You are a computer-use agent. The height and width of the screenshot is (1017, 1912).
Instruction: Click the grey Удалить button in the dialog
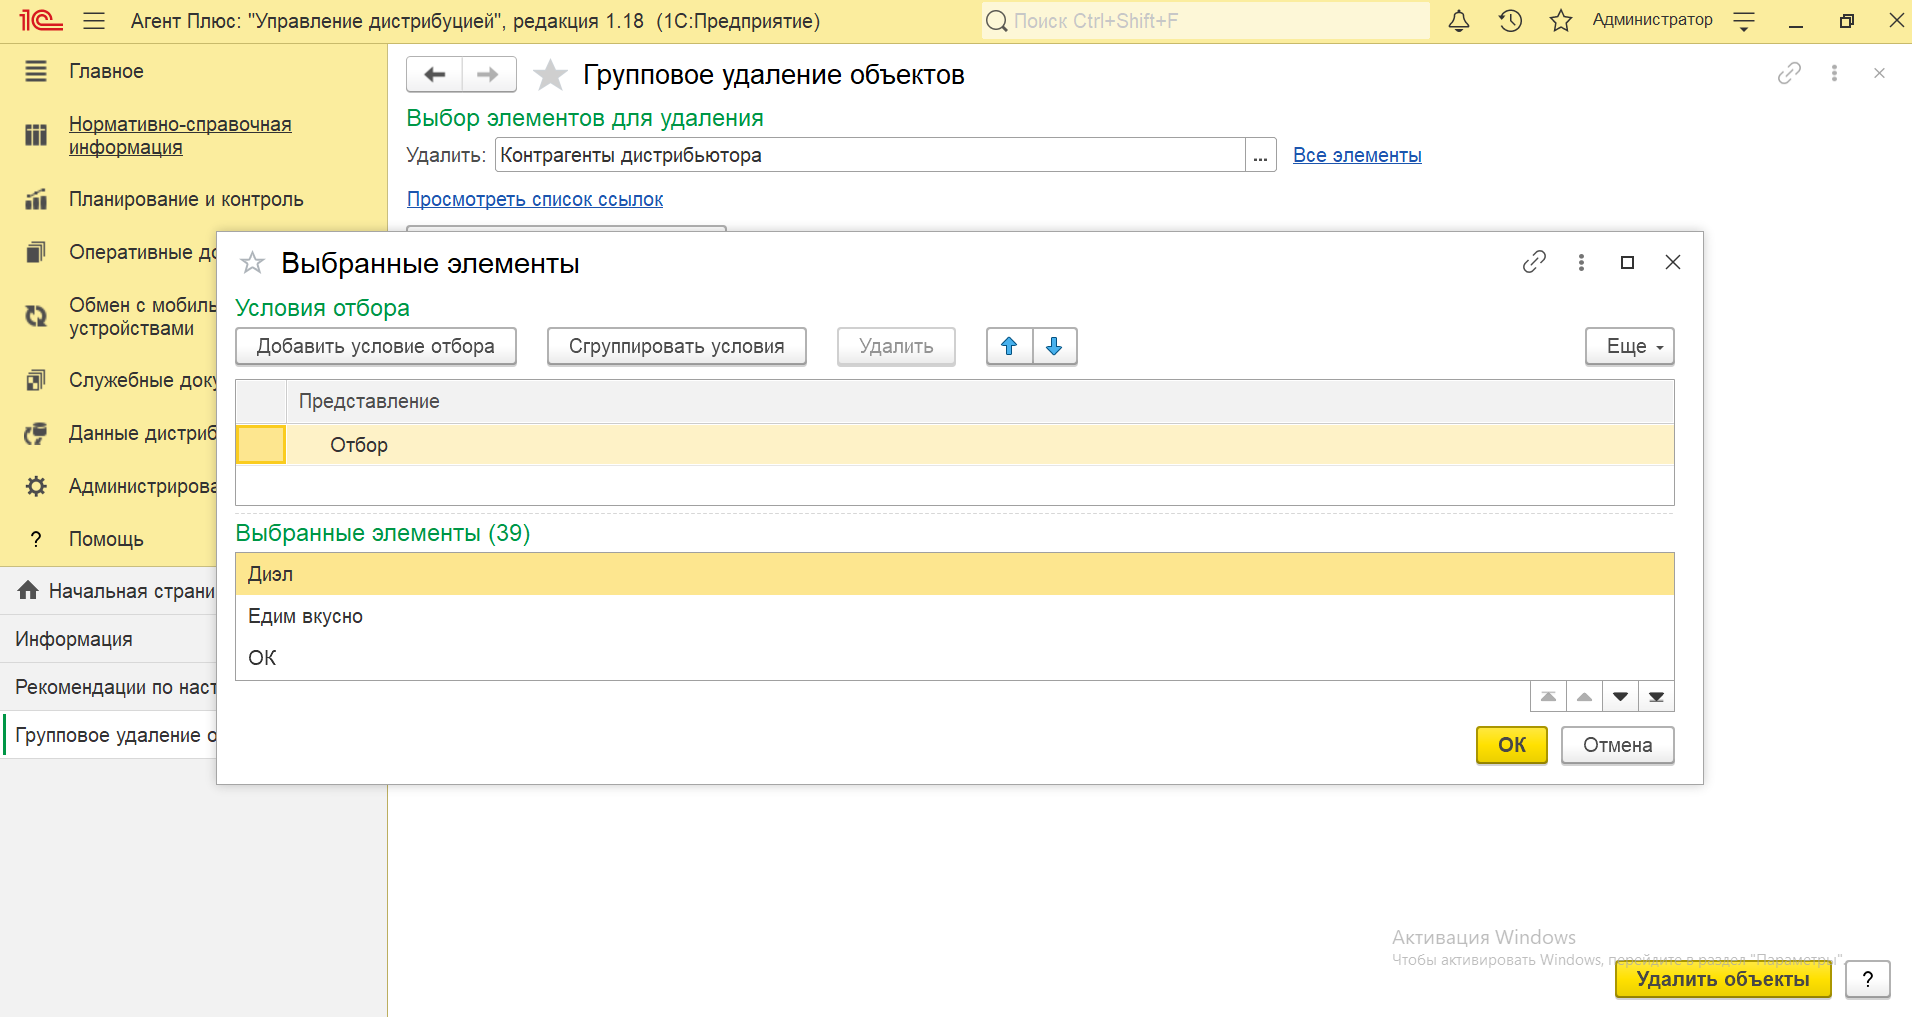click(x=896, y=346)
